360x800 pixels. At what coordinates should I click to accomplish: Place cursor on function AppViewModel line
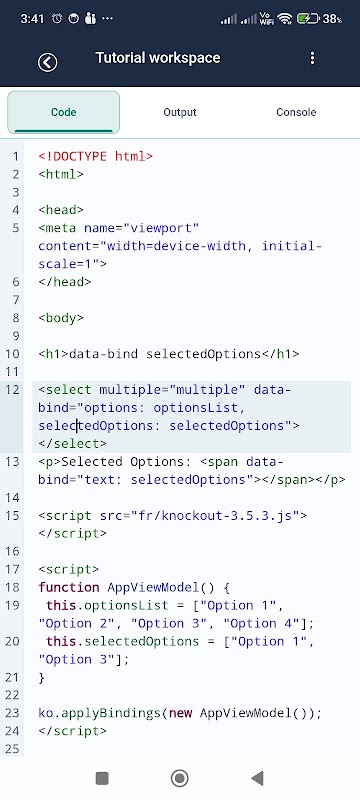[134, 587]
